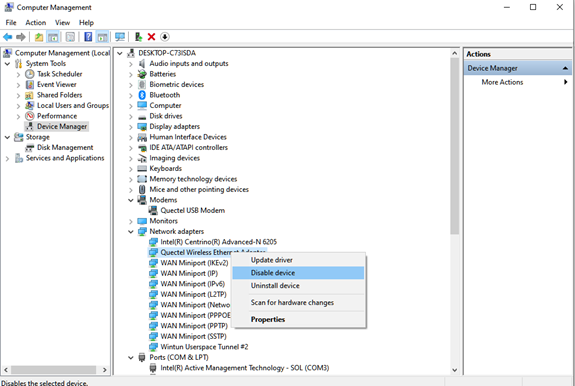Toggle Show/Hide Console Tree toolbar icon
Screen dimensions: 575x386
53,37
